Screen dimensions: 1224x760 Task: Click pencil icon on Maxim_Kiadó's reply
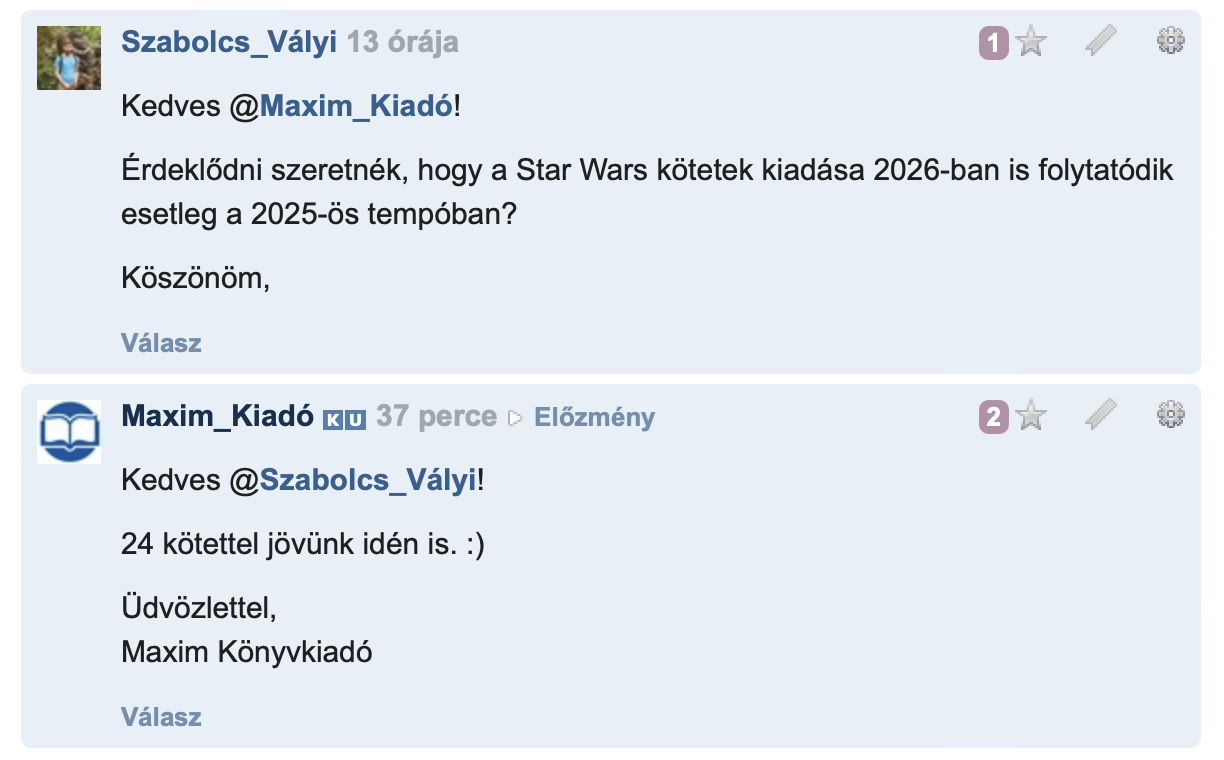pyautogui.click(x=1100, y=415)
